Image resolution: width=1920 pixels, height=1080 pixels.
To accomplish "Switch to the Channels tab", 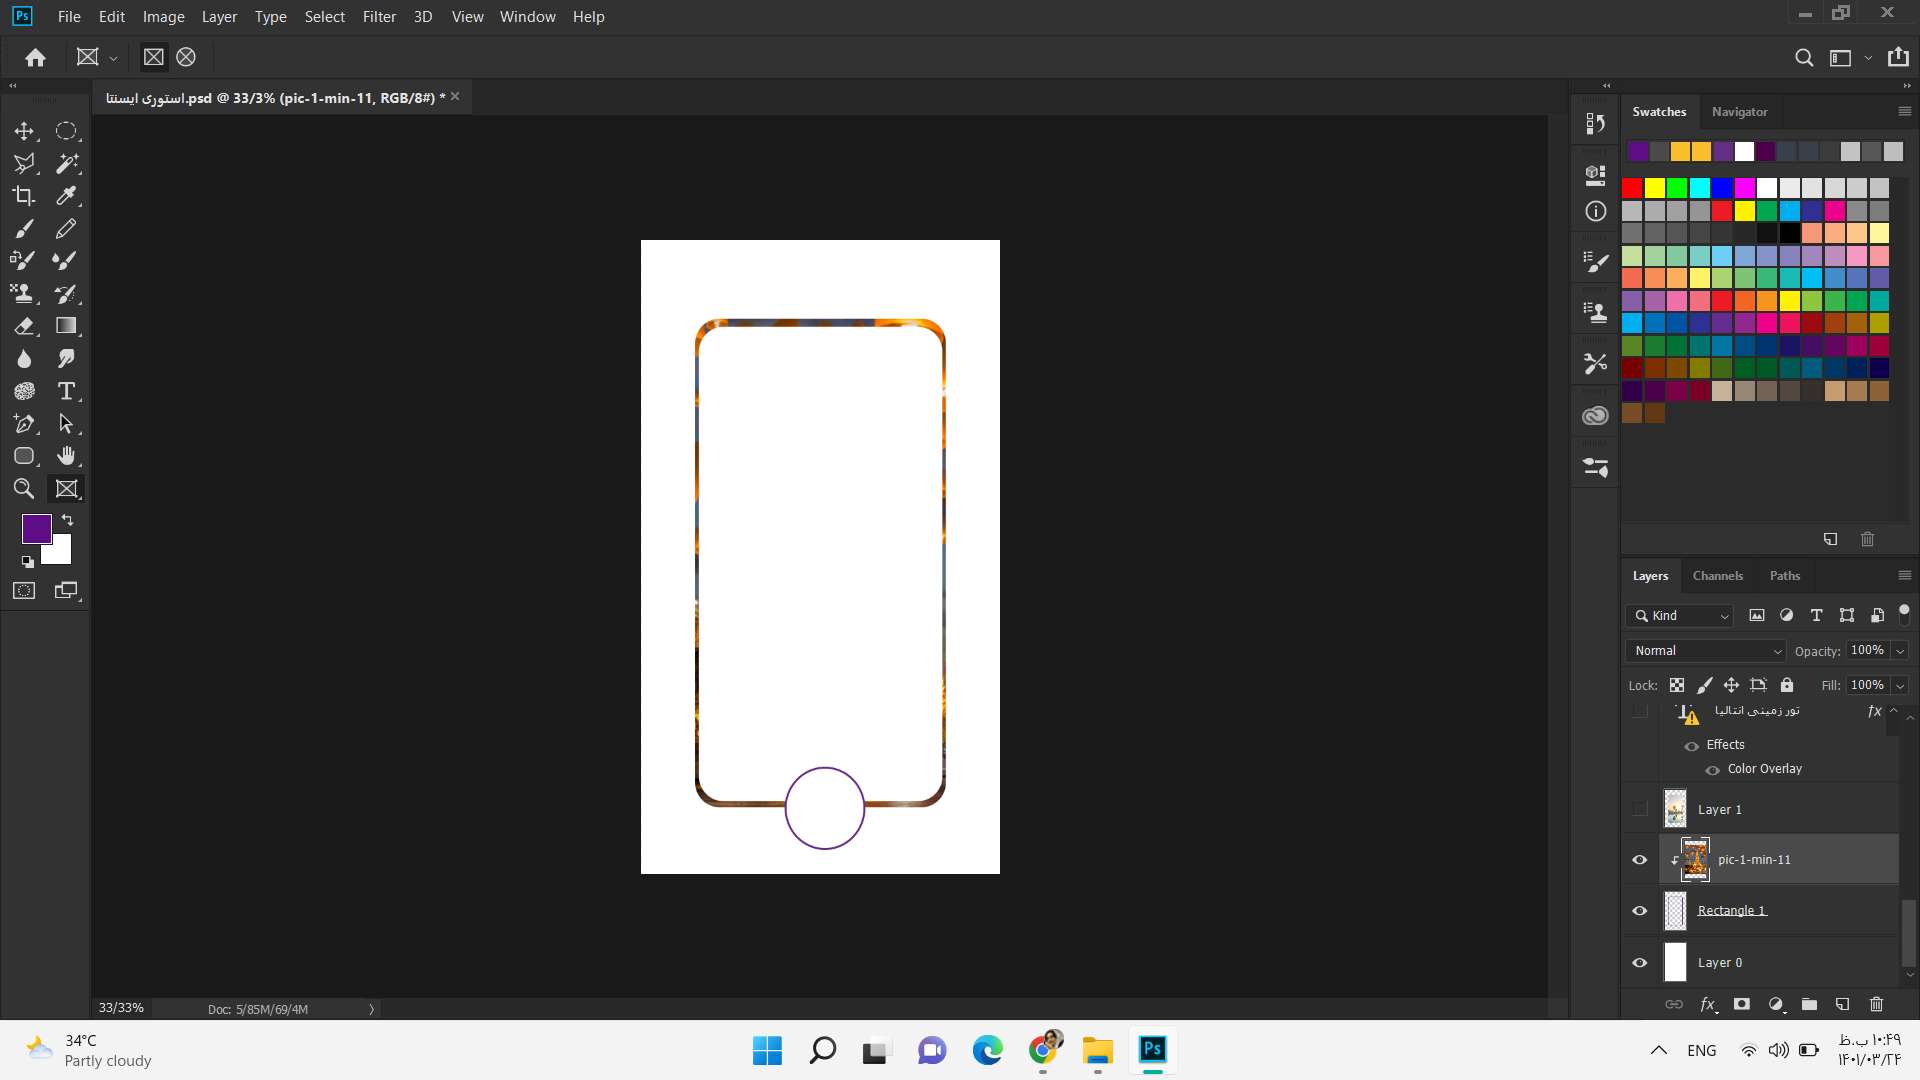I will pyautogui.click(x=1718, y=574).
